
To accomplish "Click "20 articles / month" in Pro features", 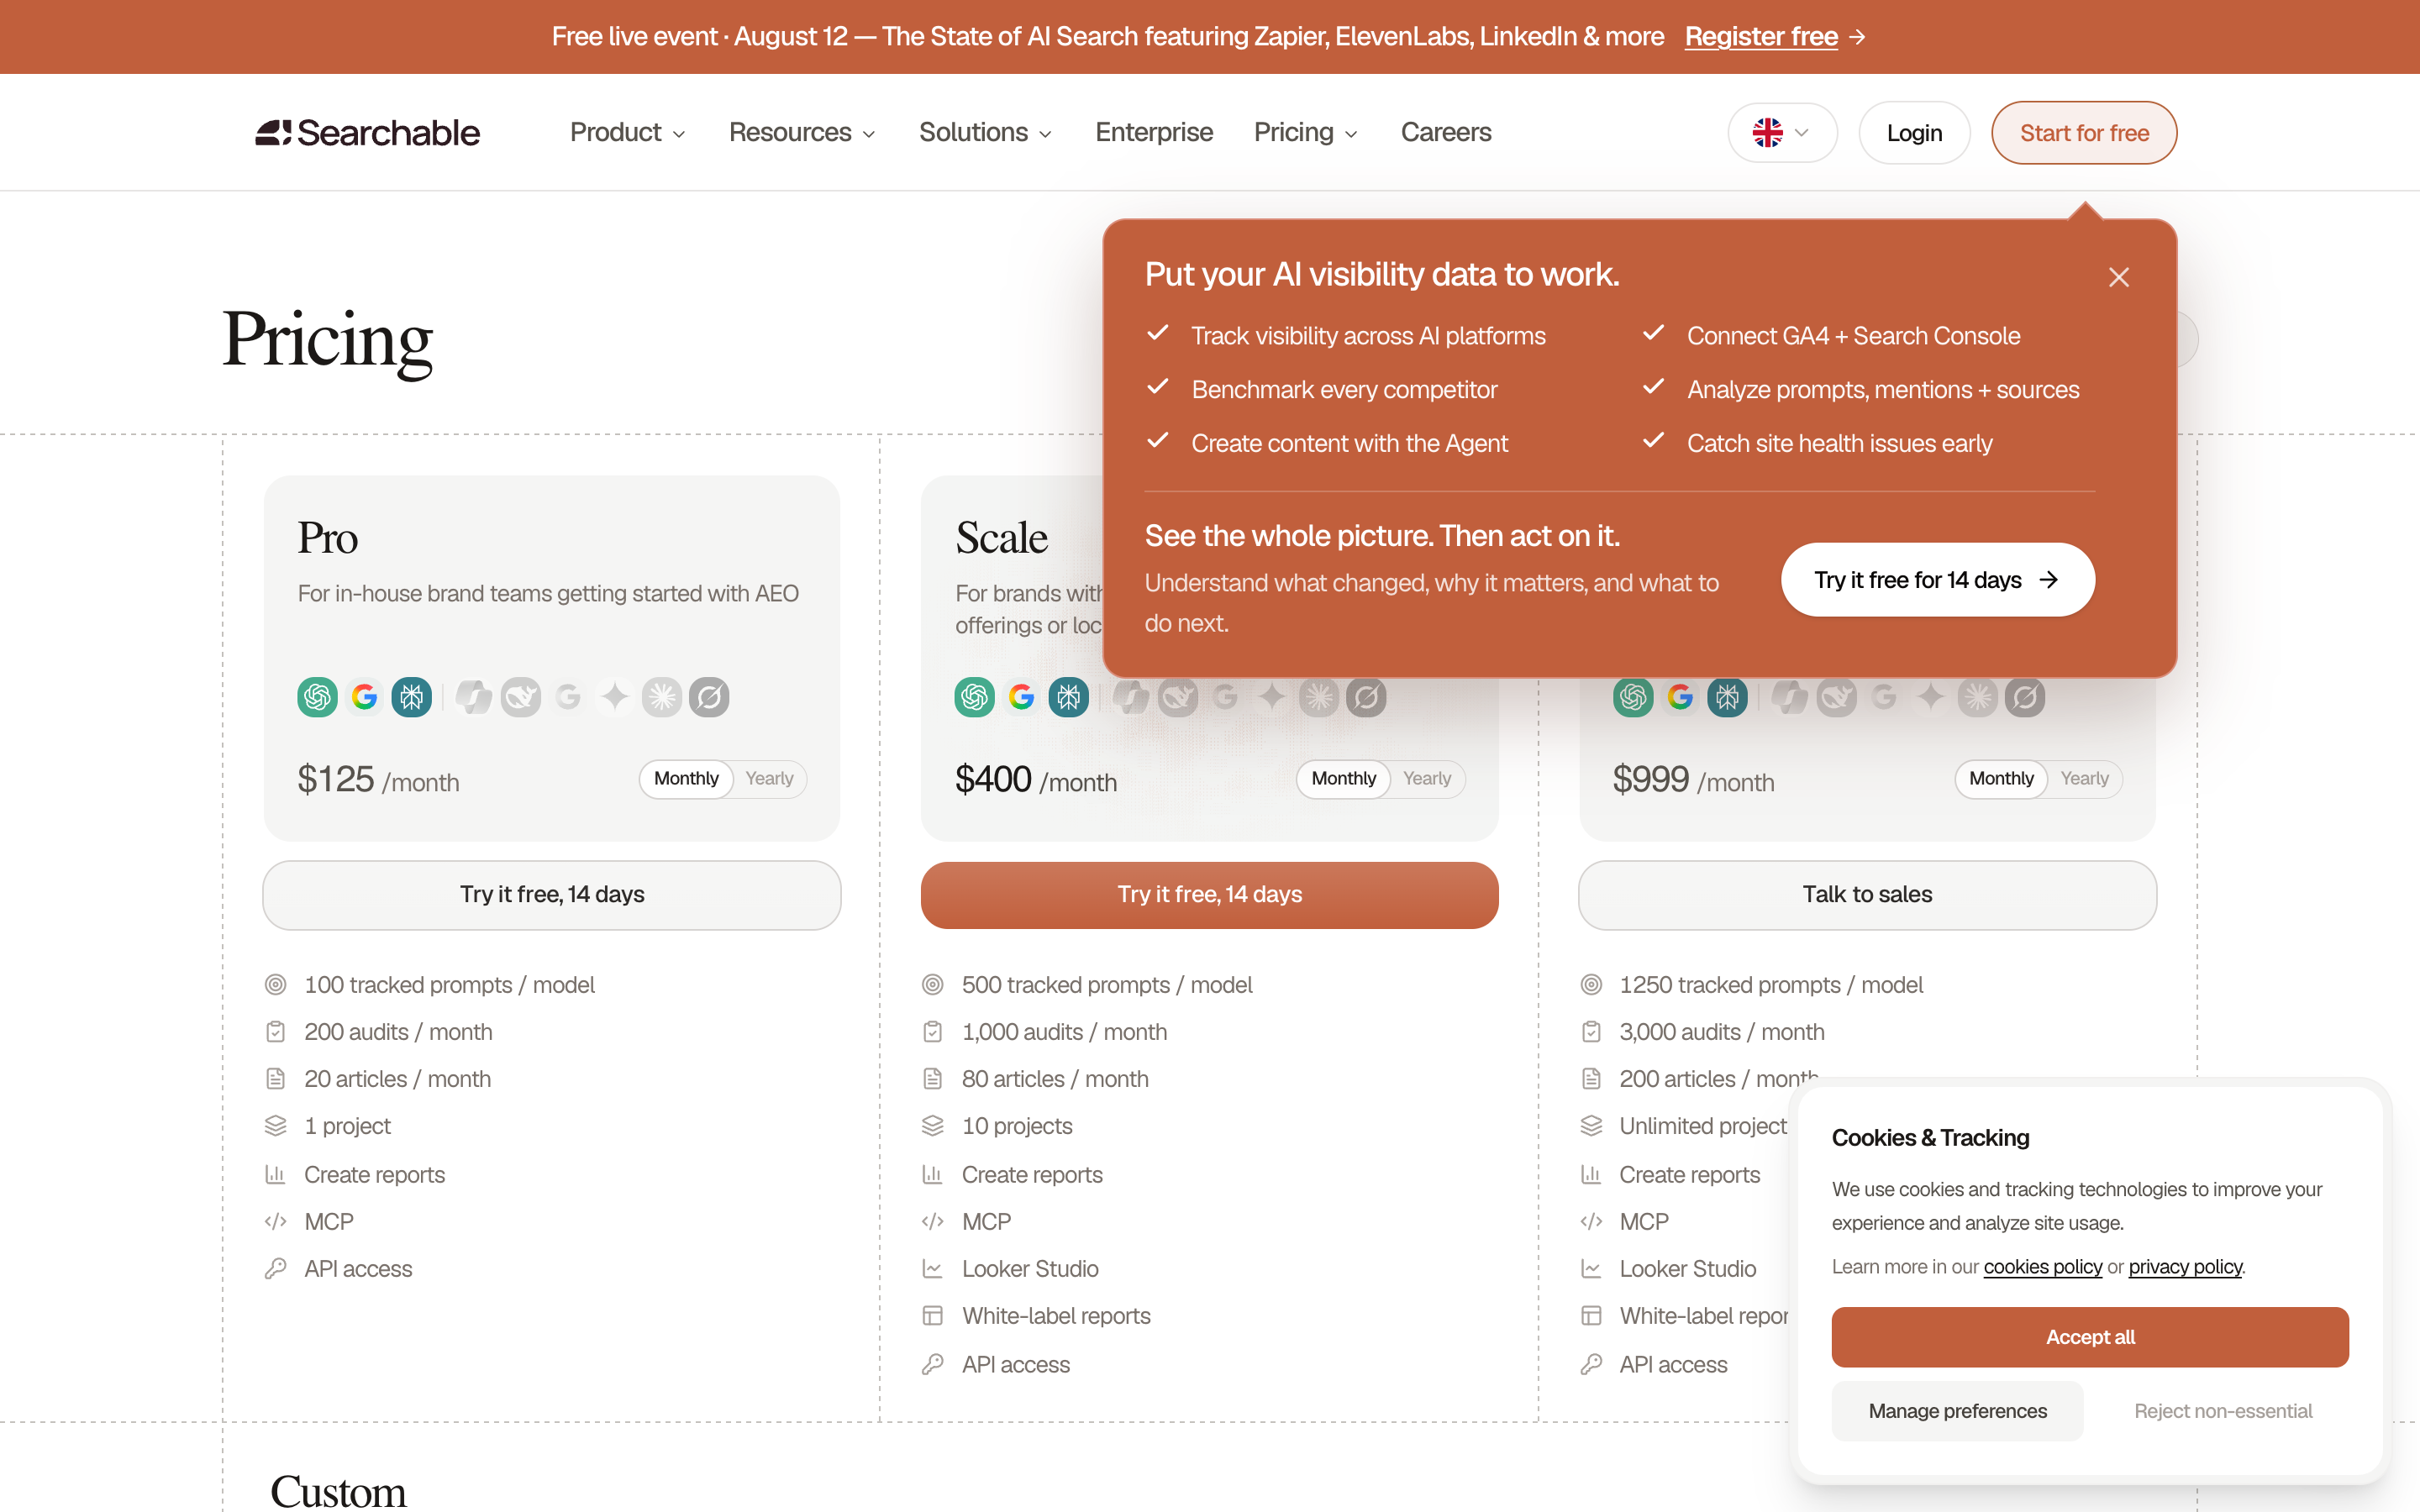I will click(x=397, y=1079).
